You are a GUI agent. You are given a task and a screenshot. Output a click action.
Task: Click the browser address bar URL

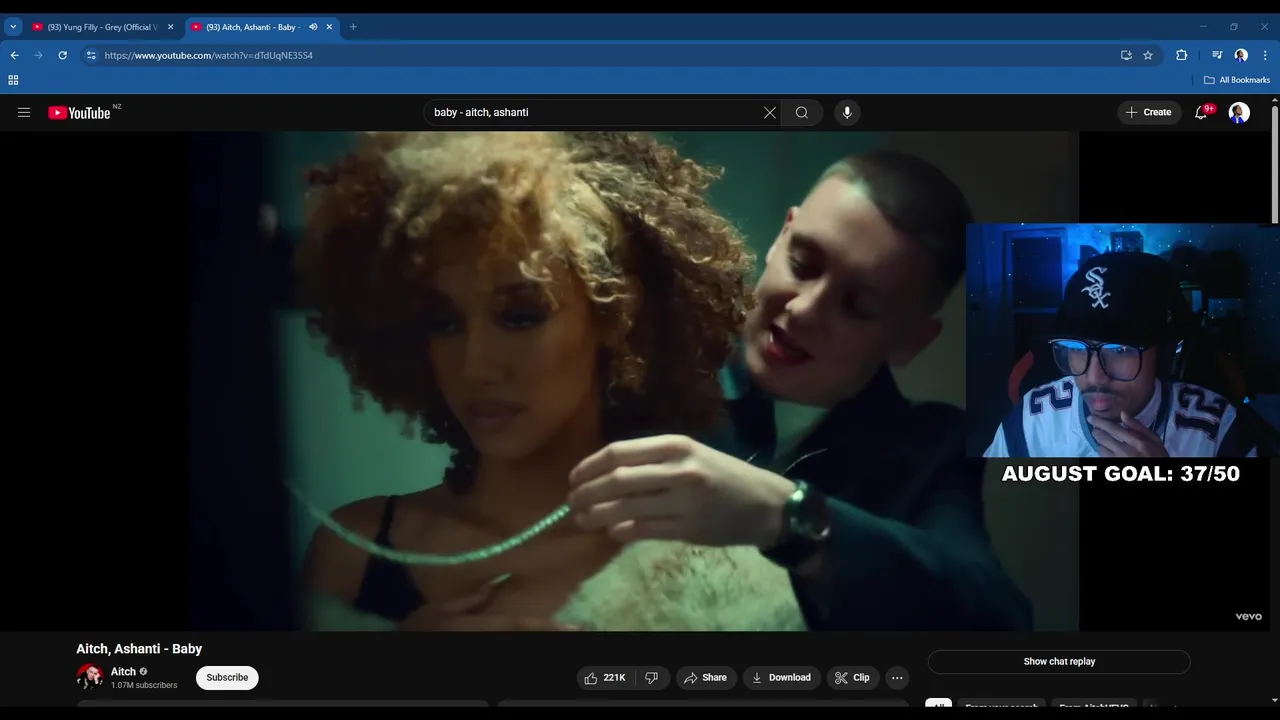pyautogui.click(x=209, y=56)
